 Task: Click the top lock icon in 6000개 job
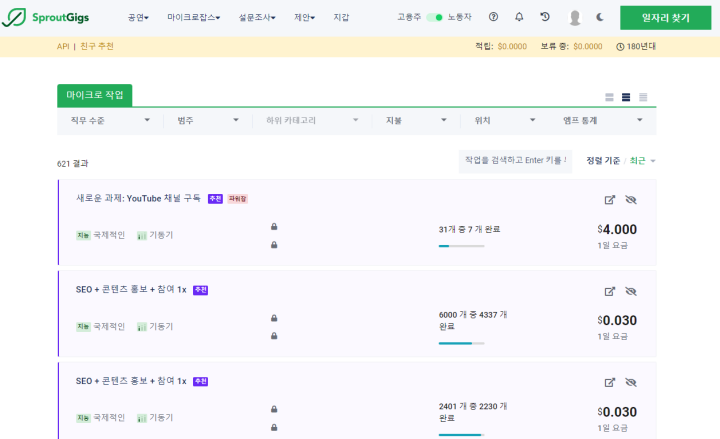(x=274, y=318)
